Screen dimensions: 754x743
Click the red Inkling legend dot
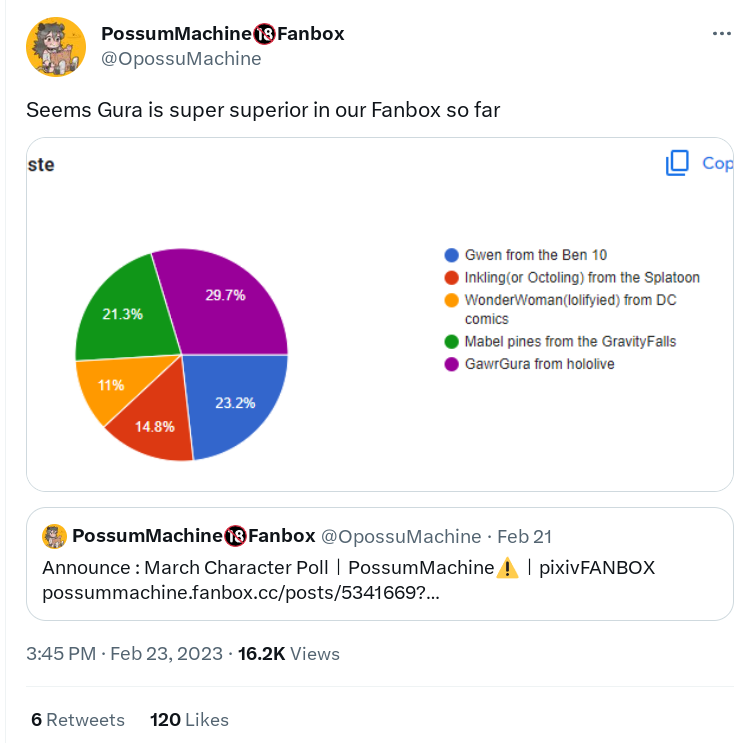(452, 277)
